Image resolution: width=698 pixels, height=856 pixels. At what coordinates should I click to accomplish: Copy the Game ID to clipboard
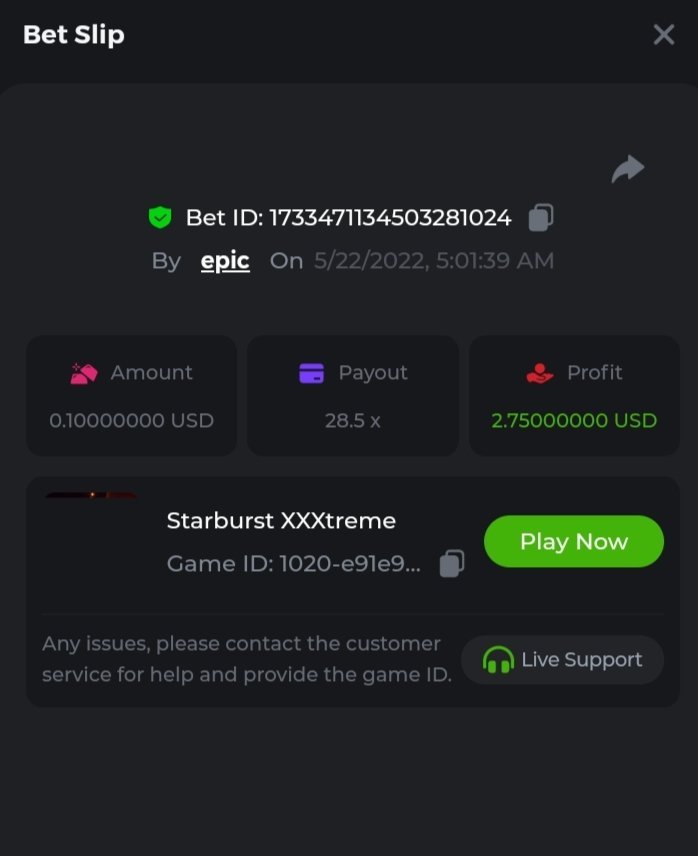pyautogui.click(x=452, y=564)
